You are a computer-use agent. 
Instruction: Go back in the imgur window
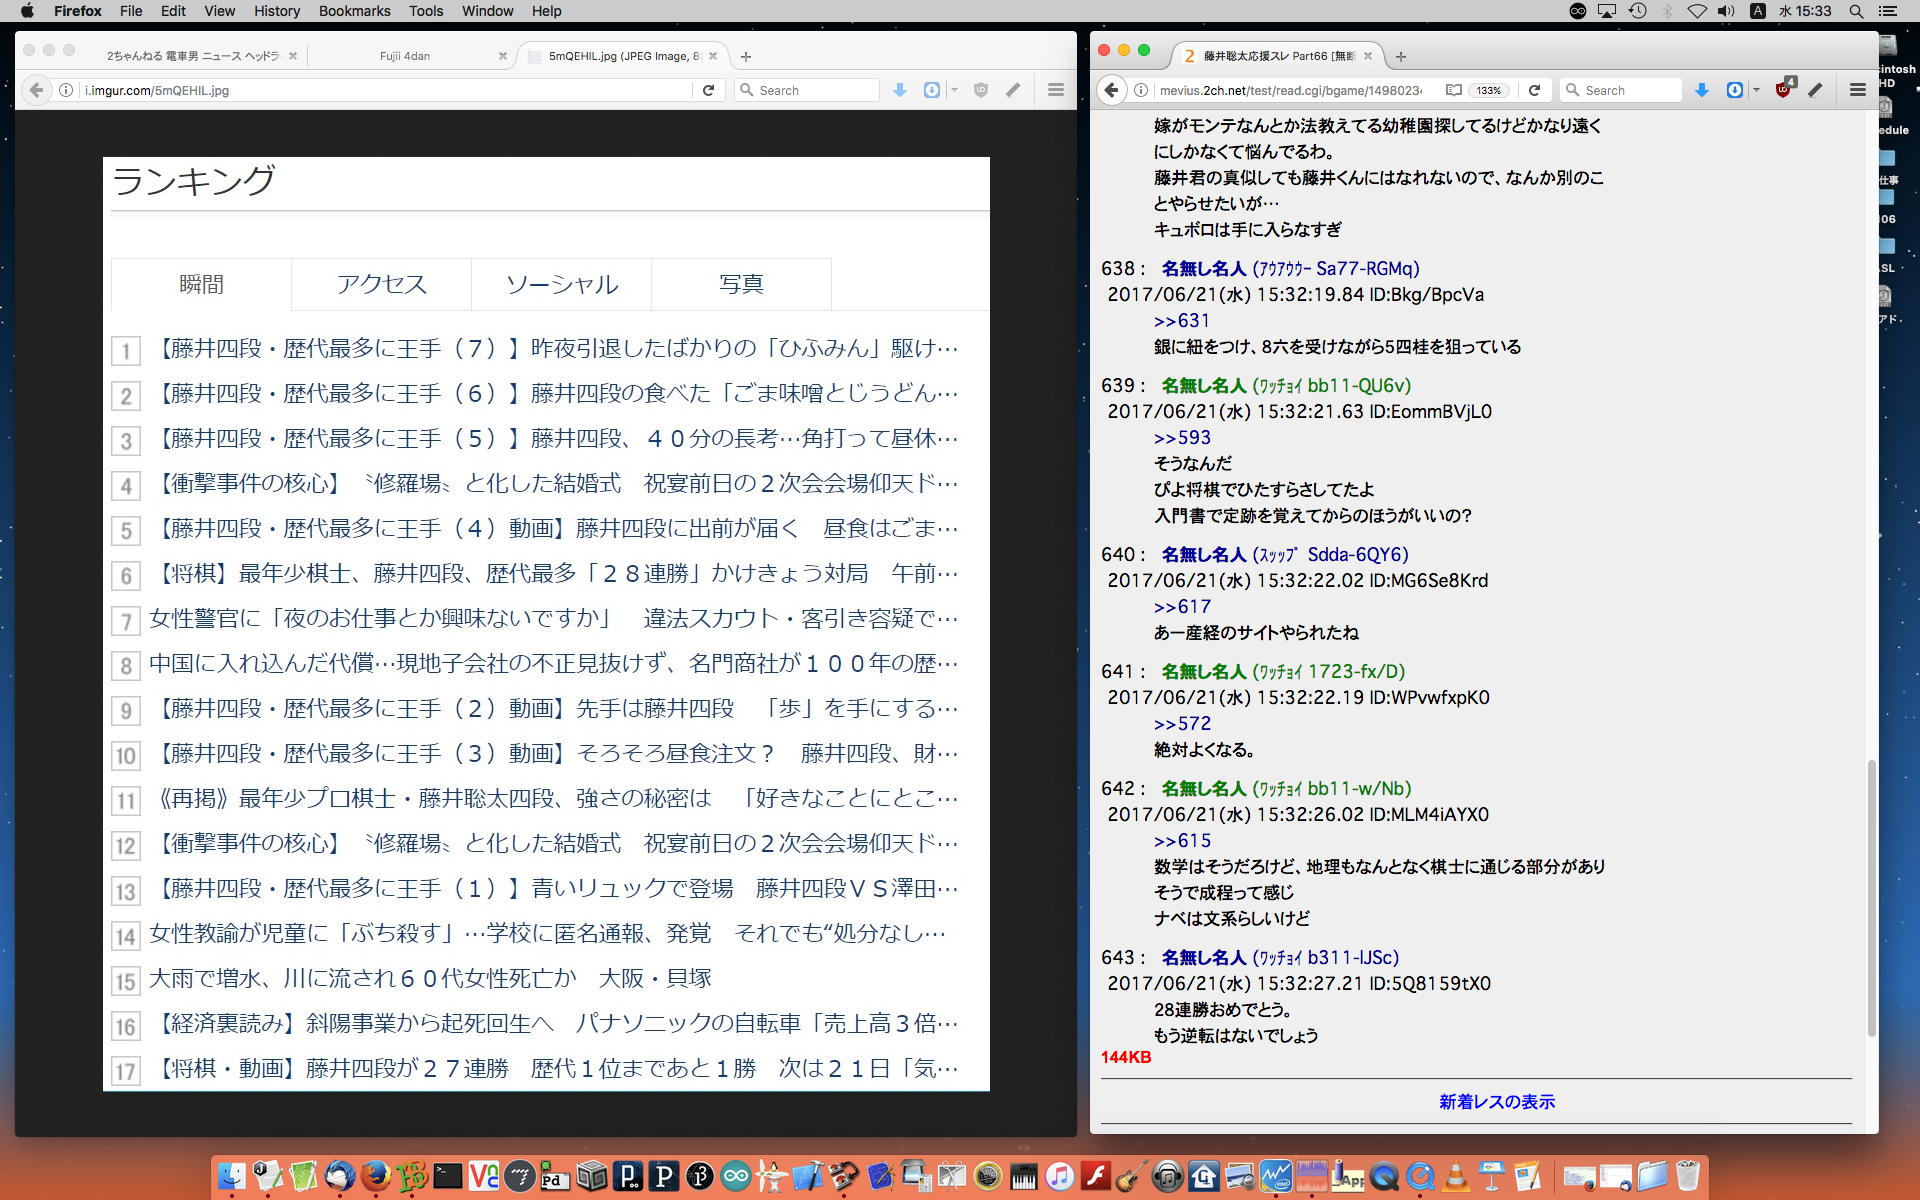(36, 90)
